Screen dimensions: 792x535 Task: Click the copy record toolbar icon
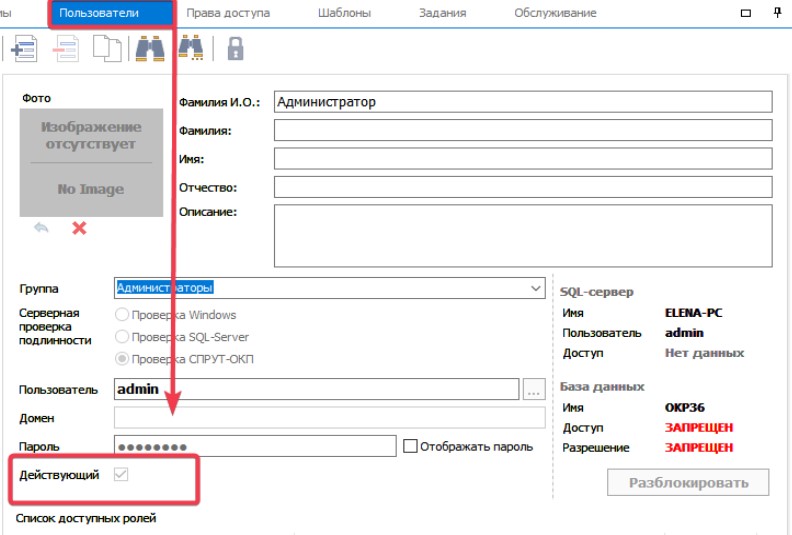(107, 48)
